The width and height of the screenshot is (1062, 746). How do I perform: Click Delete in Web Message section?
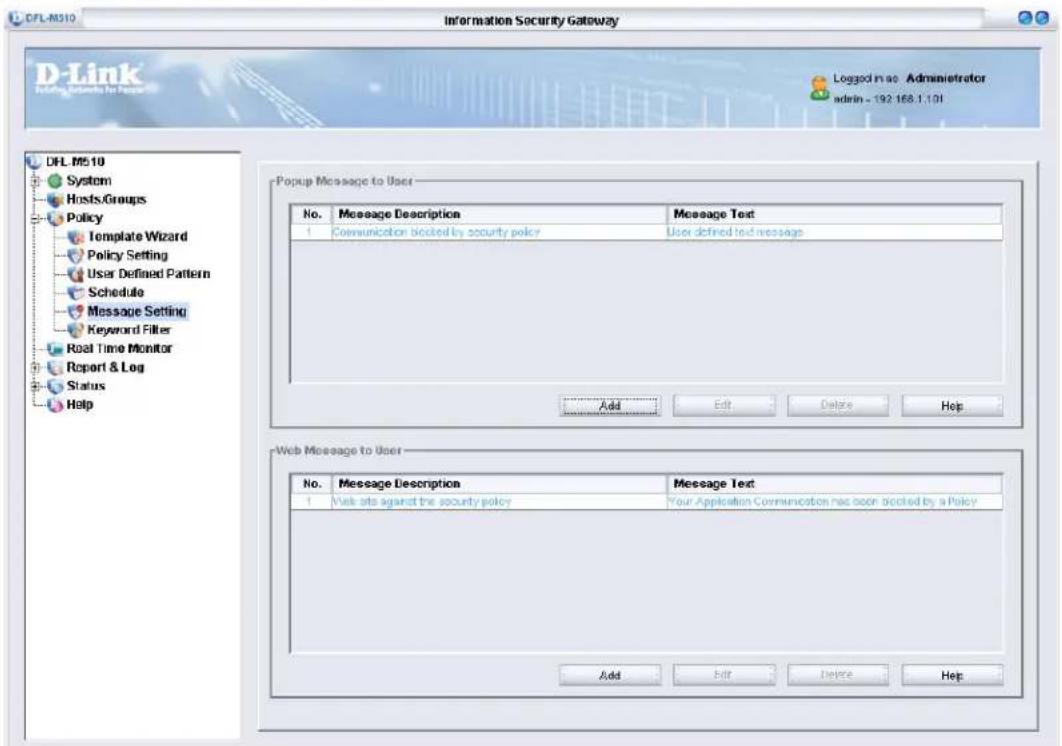click(x=837, y=675)
